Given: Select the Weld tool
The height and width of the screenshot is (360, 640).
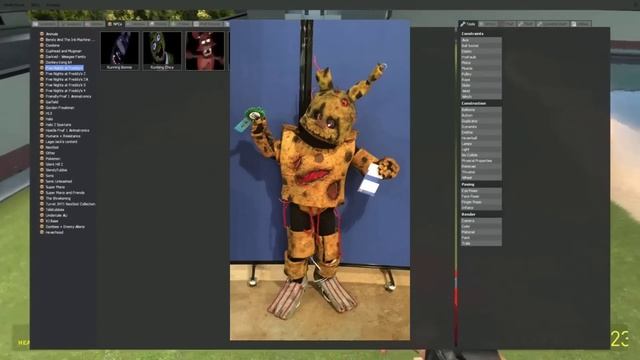Looking at the screenshot, I should [481, 91].
